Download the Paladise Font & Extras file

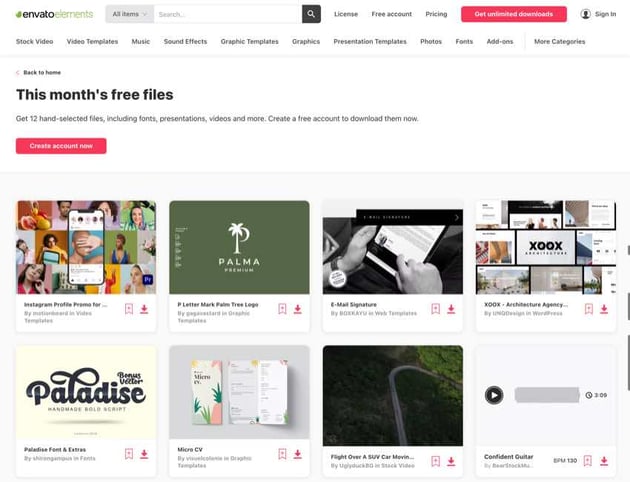(144, 454)
